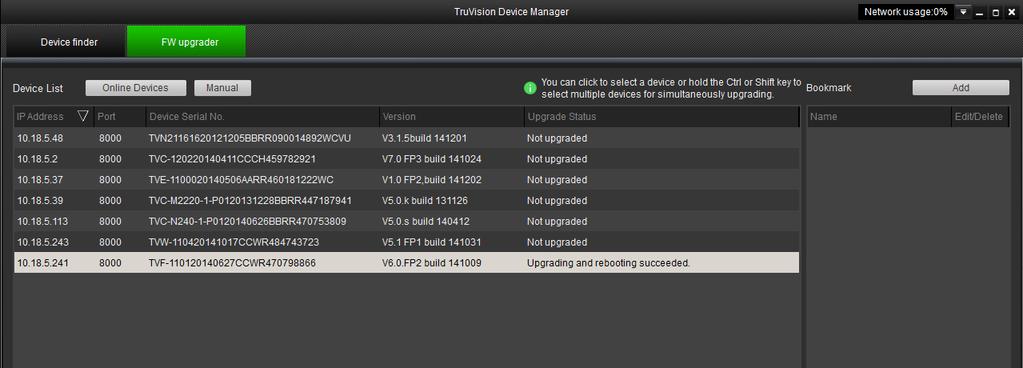Toggle IP Address sort triangle

[83, 116]
